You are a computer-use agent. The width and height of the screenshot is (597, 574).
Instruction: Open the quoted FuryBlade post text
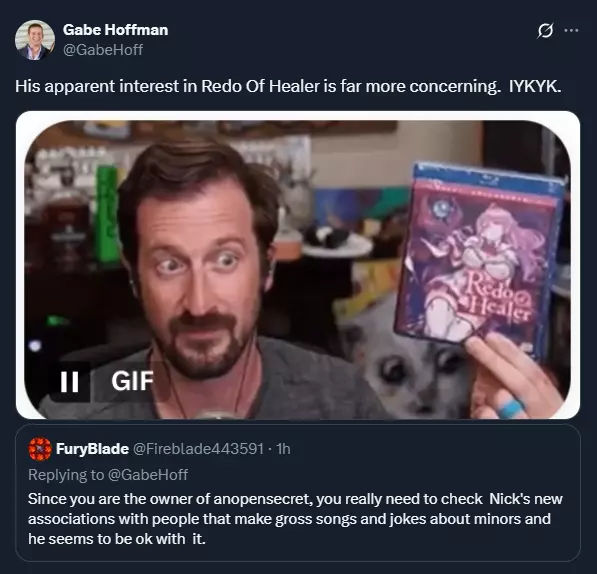295,519
